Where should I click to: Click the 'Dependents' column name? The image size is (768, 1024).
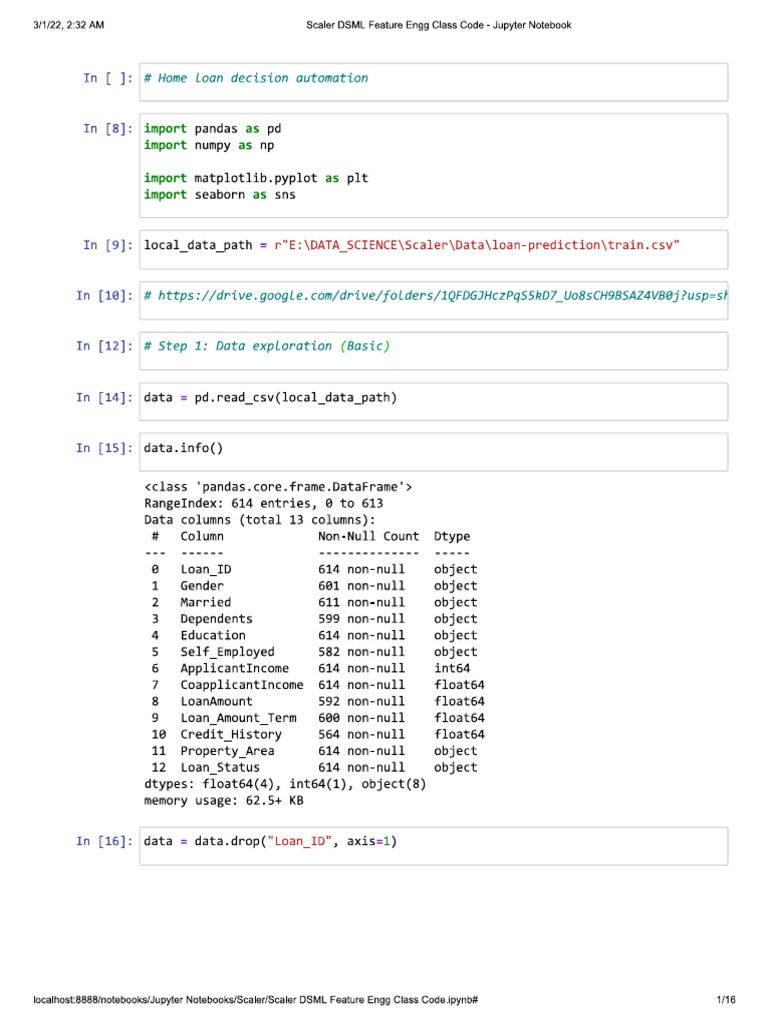217,619
